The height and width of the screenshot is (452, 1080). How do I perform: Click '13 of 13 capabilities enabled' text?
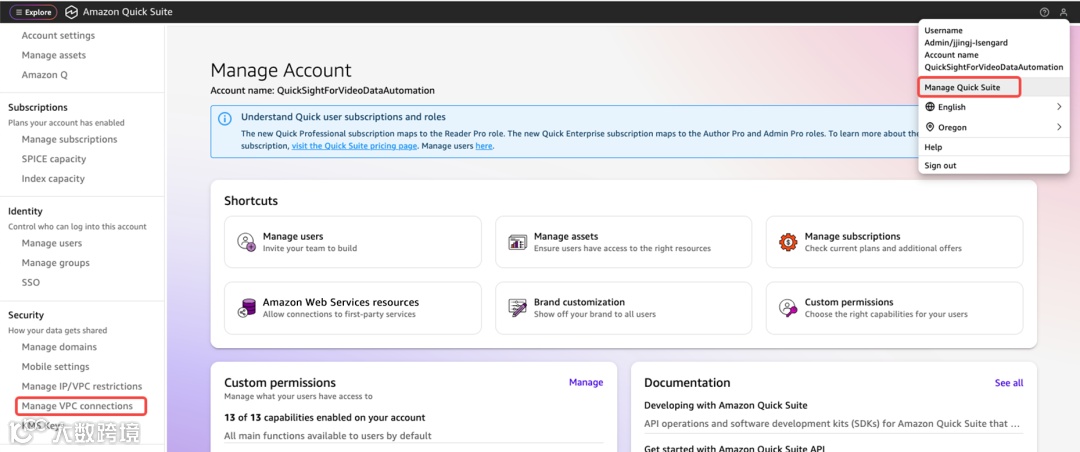pos(324,418)
